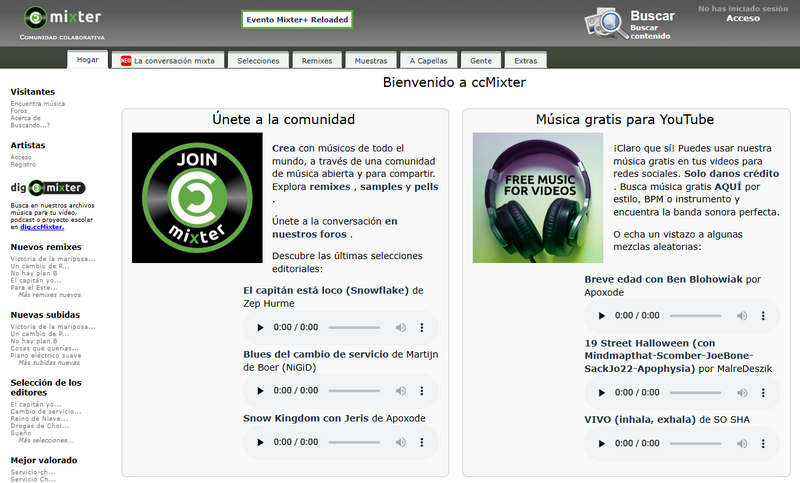Click the dig.ccMixter logo in the sidebar

pos(48,188)
